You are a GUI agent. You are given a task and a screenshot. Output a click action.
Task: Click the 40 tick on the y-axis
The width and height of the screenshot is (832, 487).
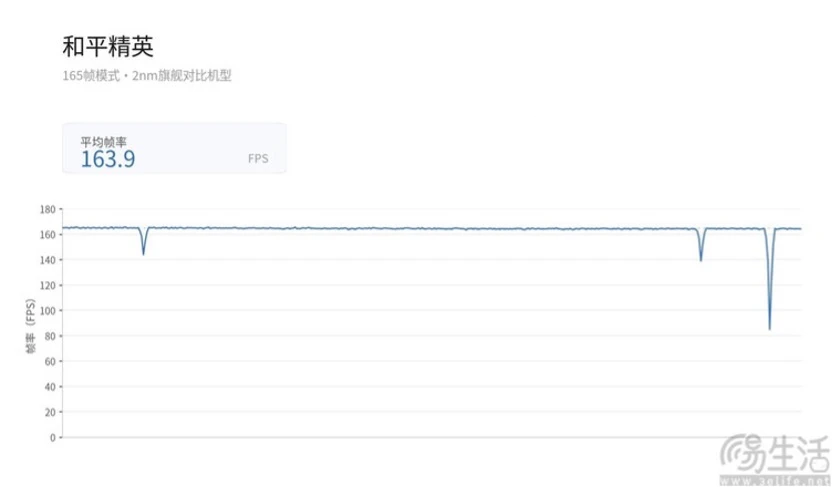(50, 387)
